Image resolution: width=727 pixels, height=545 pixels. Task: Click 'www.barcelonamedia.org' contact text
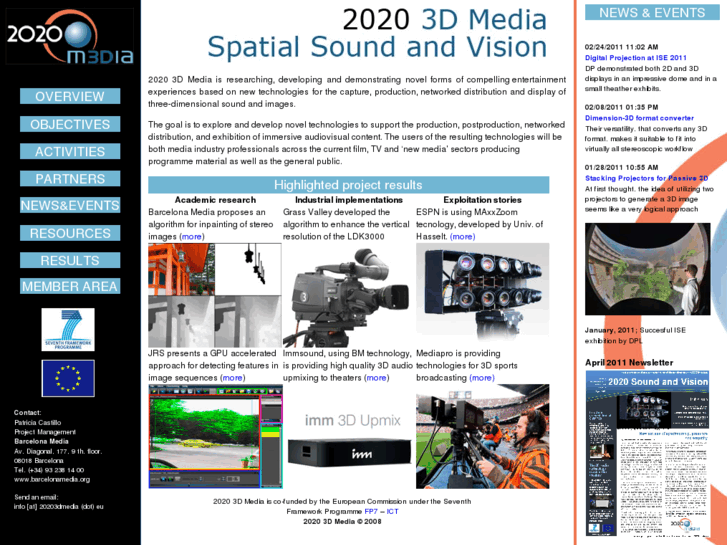[52, 479]
